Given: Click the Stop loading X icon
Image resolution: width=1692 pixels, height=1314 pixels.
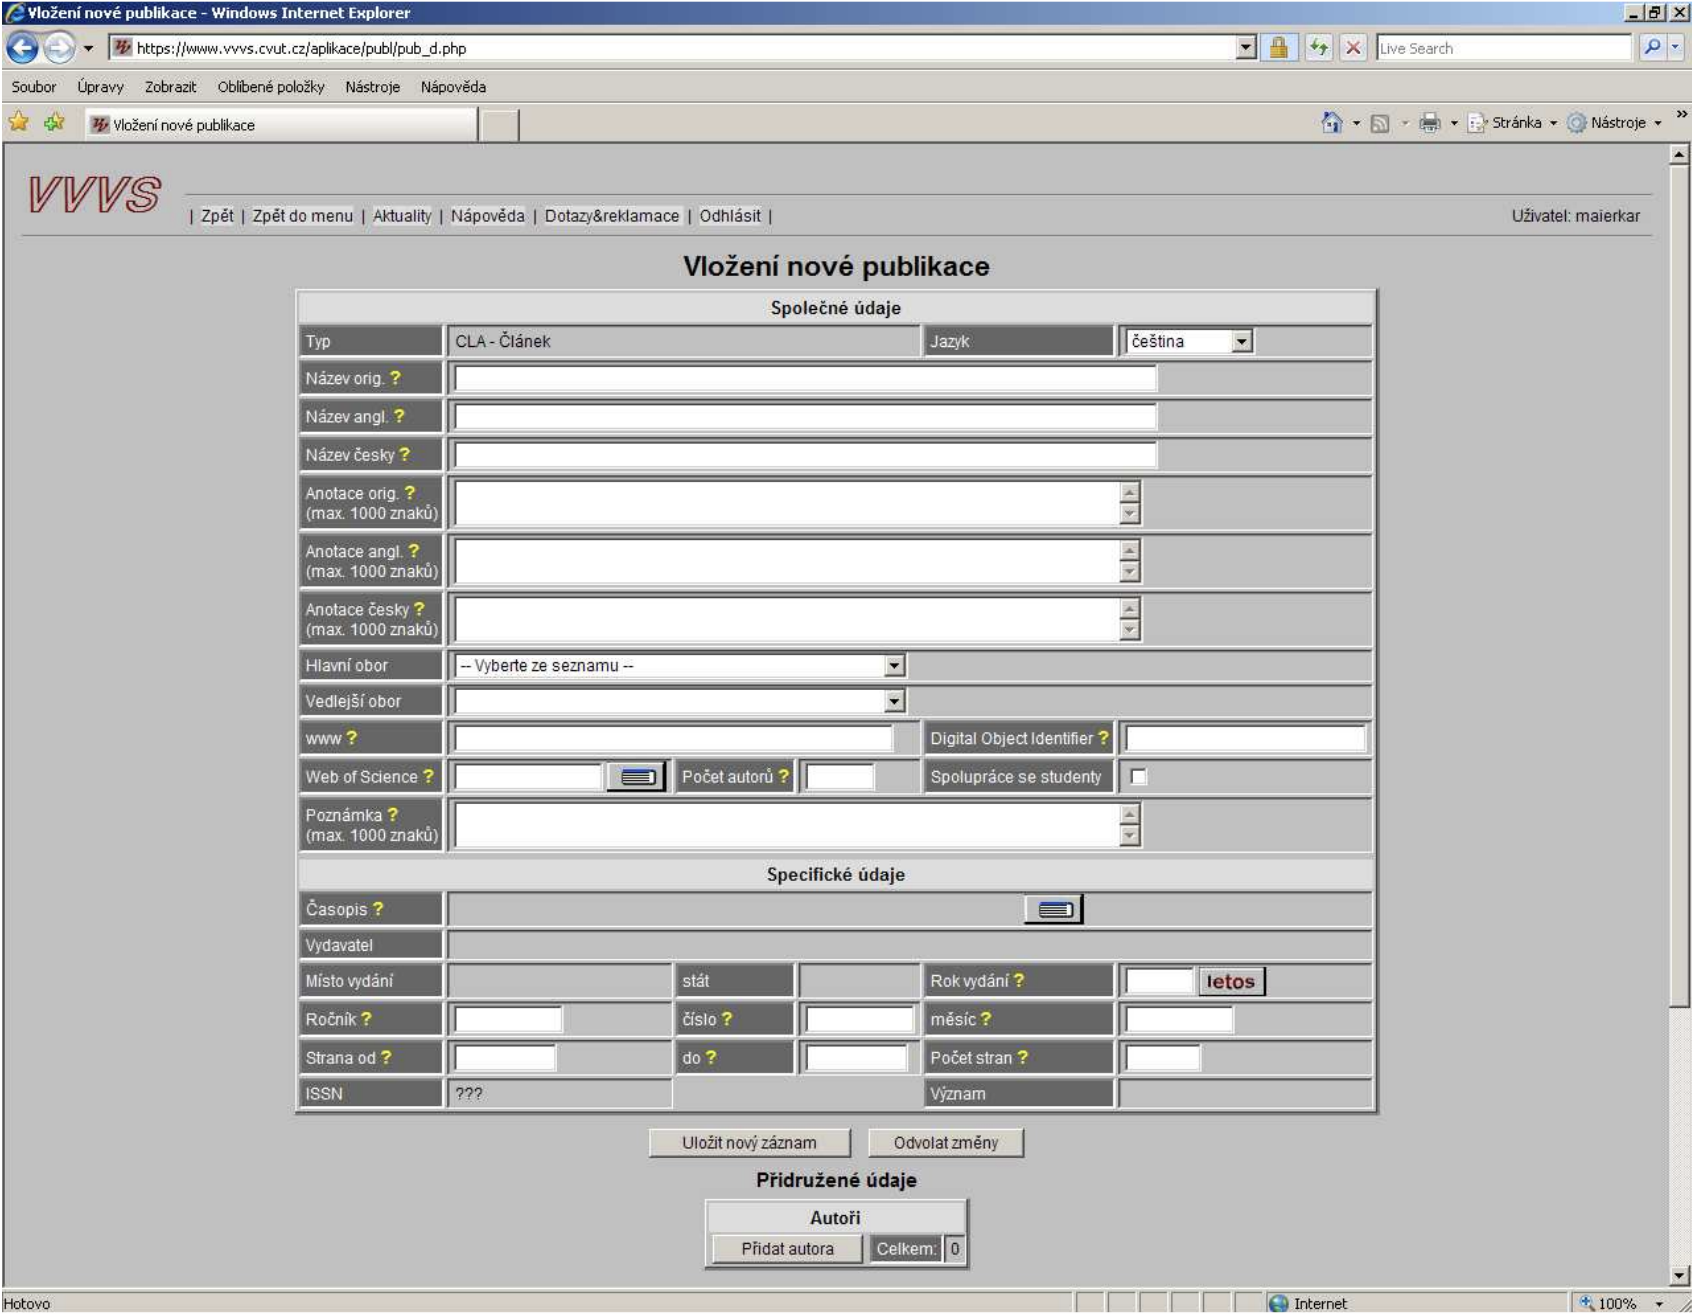Looking at the screenshot, I should 1352,48.
